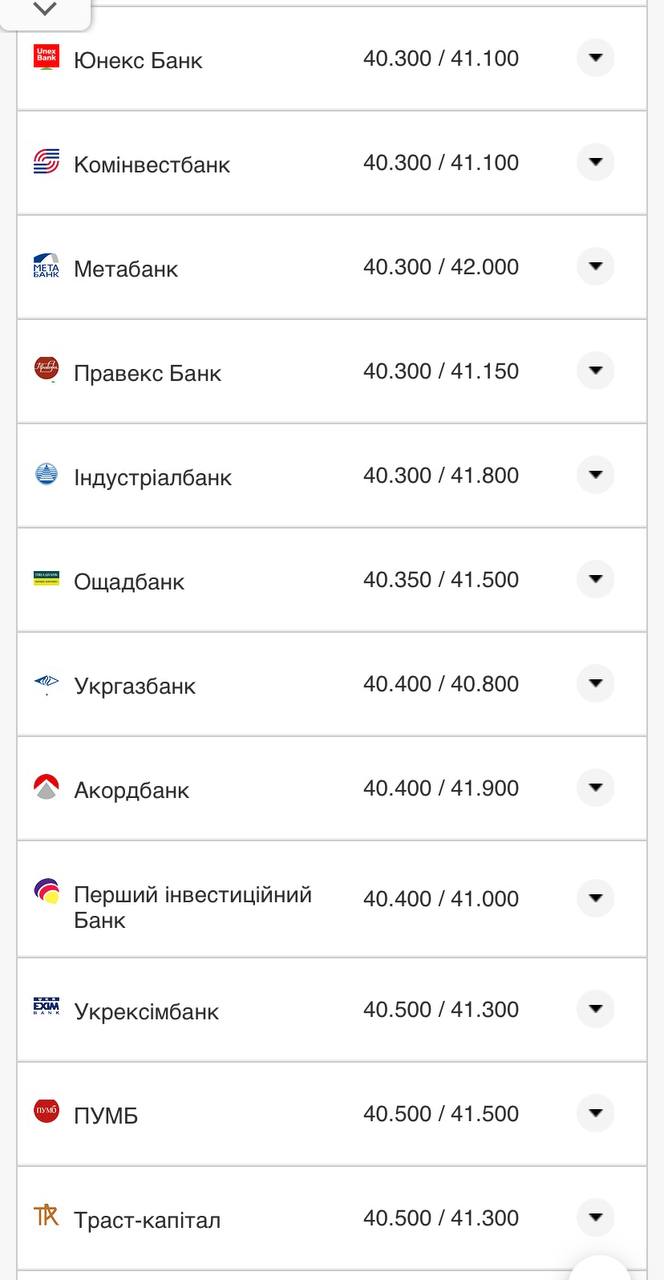
Task: Click the Правекс Банк logo icon
Action: [x=46, y=370]
